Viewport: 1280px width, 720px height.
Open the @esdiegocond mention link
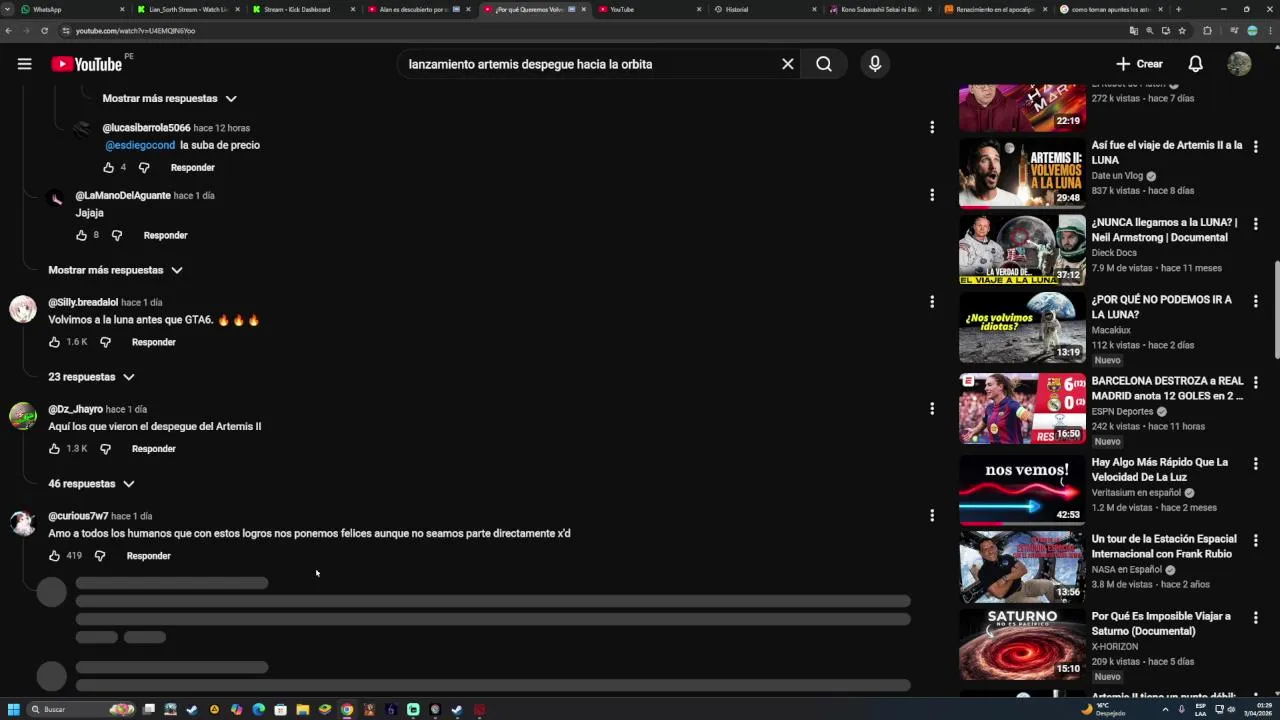(x=140, y=145)
